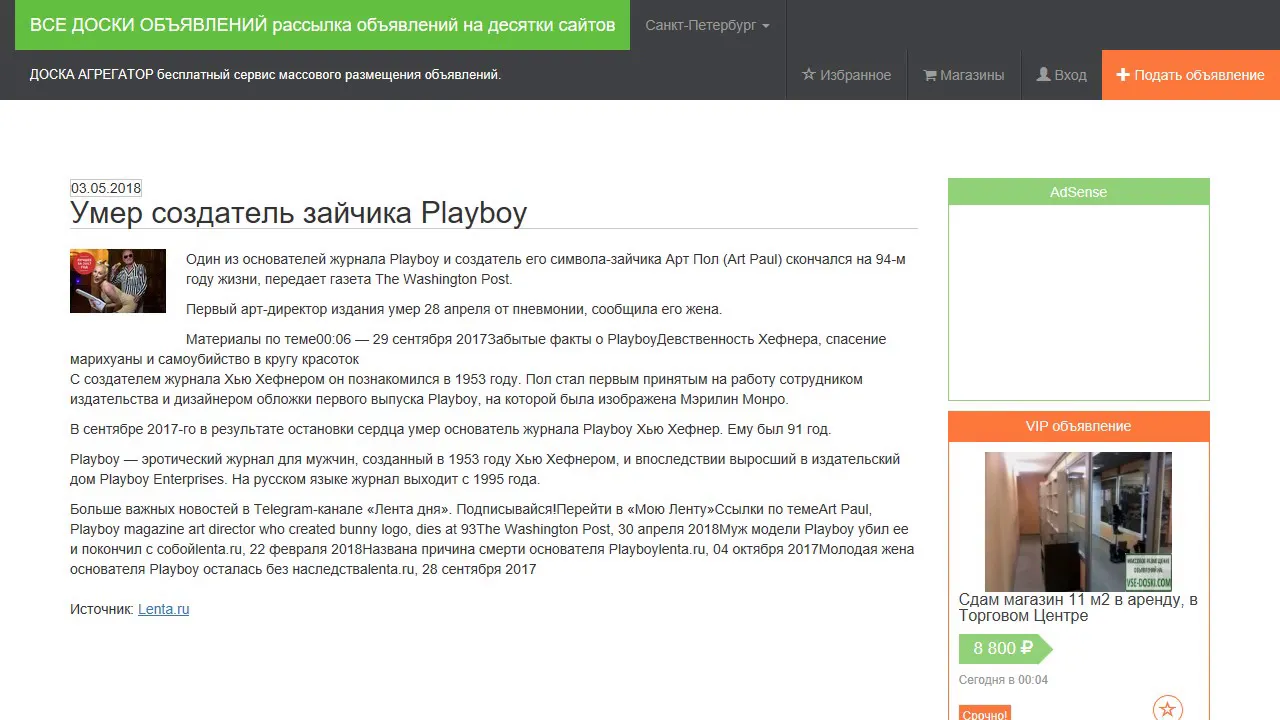This screenshot has width=1280, height=720.
Task: Open the Санкт-Петербург city dropdown
Action: point(708,25)
